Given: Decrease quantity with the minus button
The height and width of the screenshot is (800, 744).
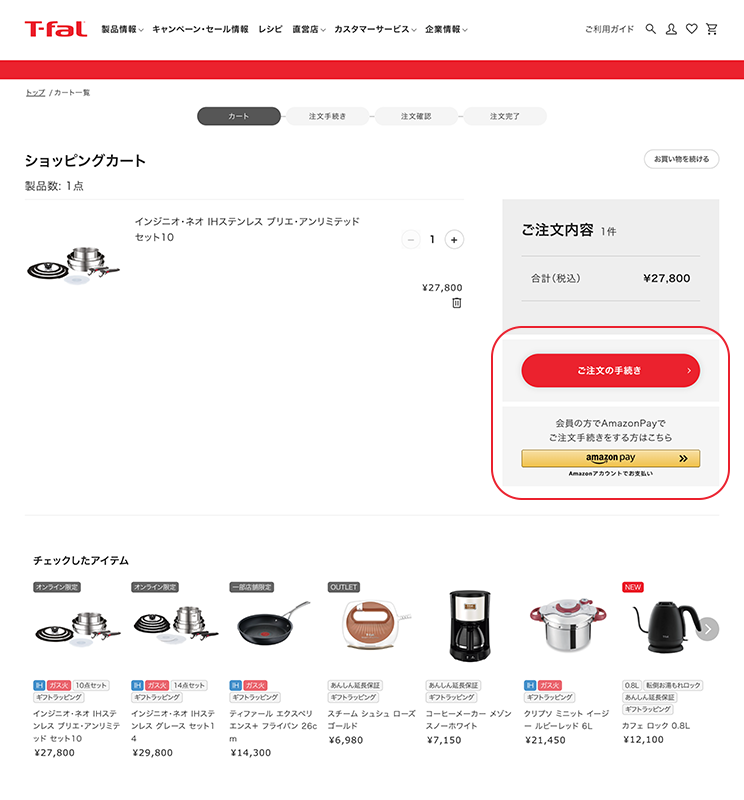Looking at the screenshot, I should 411,239.
